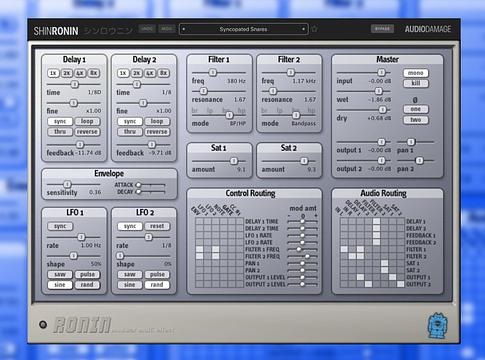Click the Undo button in header
This screenshot has width=485, height=360.
147,29
